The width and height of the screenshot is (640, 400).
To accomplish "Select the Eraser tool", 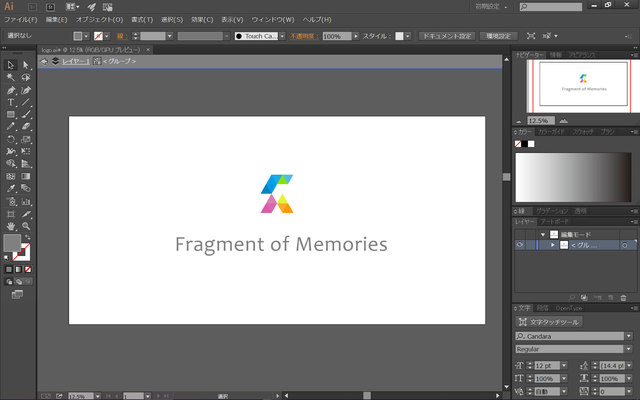I will click(26, 127).
